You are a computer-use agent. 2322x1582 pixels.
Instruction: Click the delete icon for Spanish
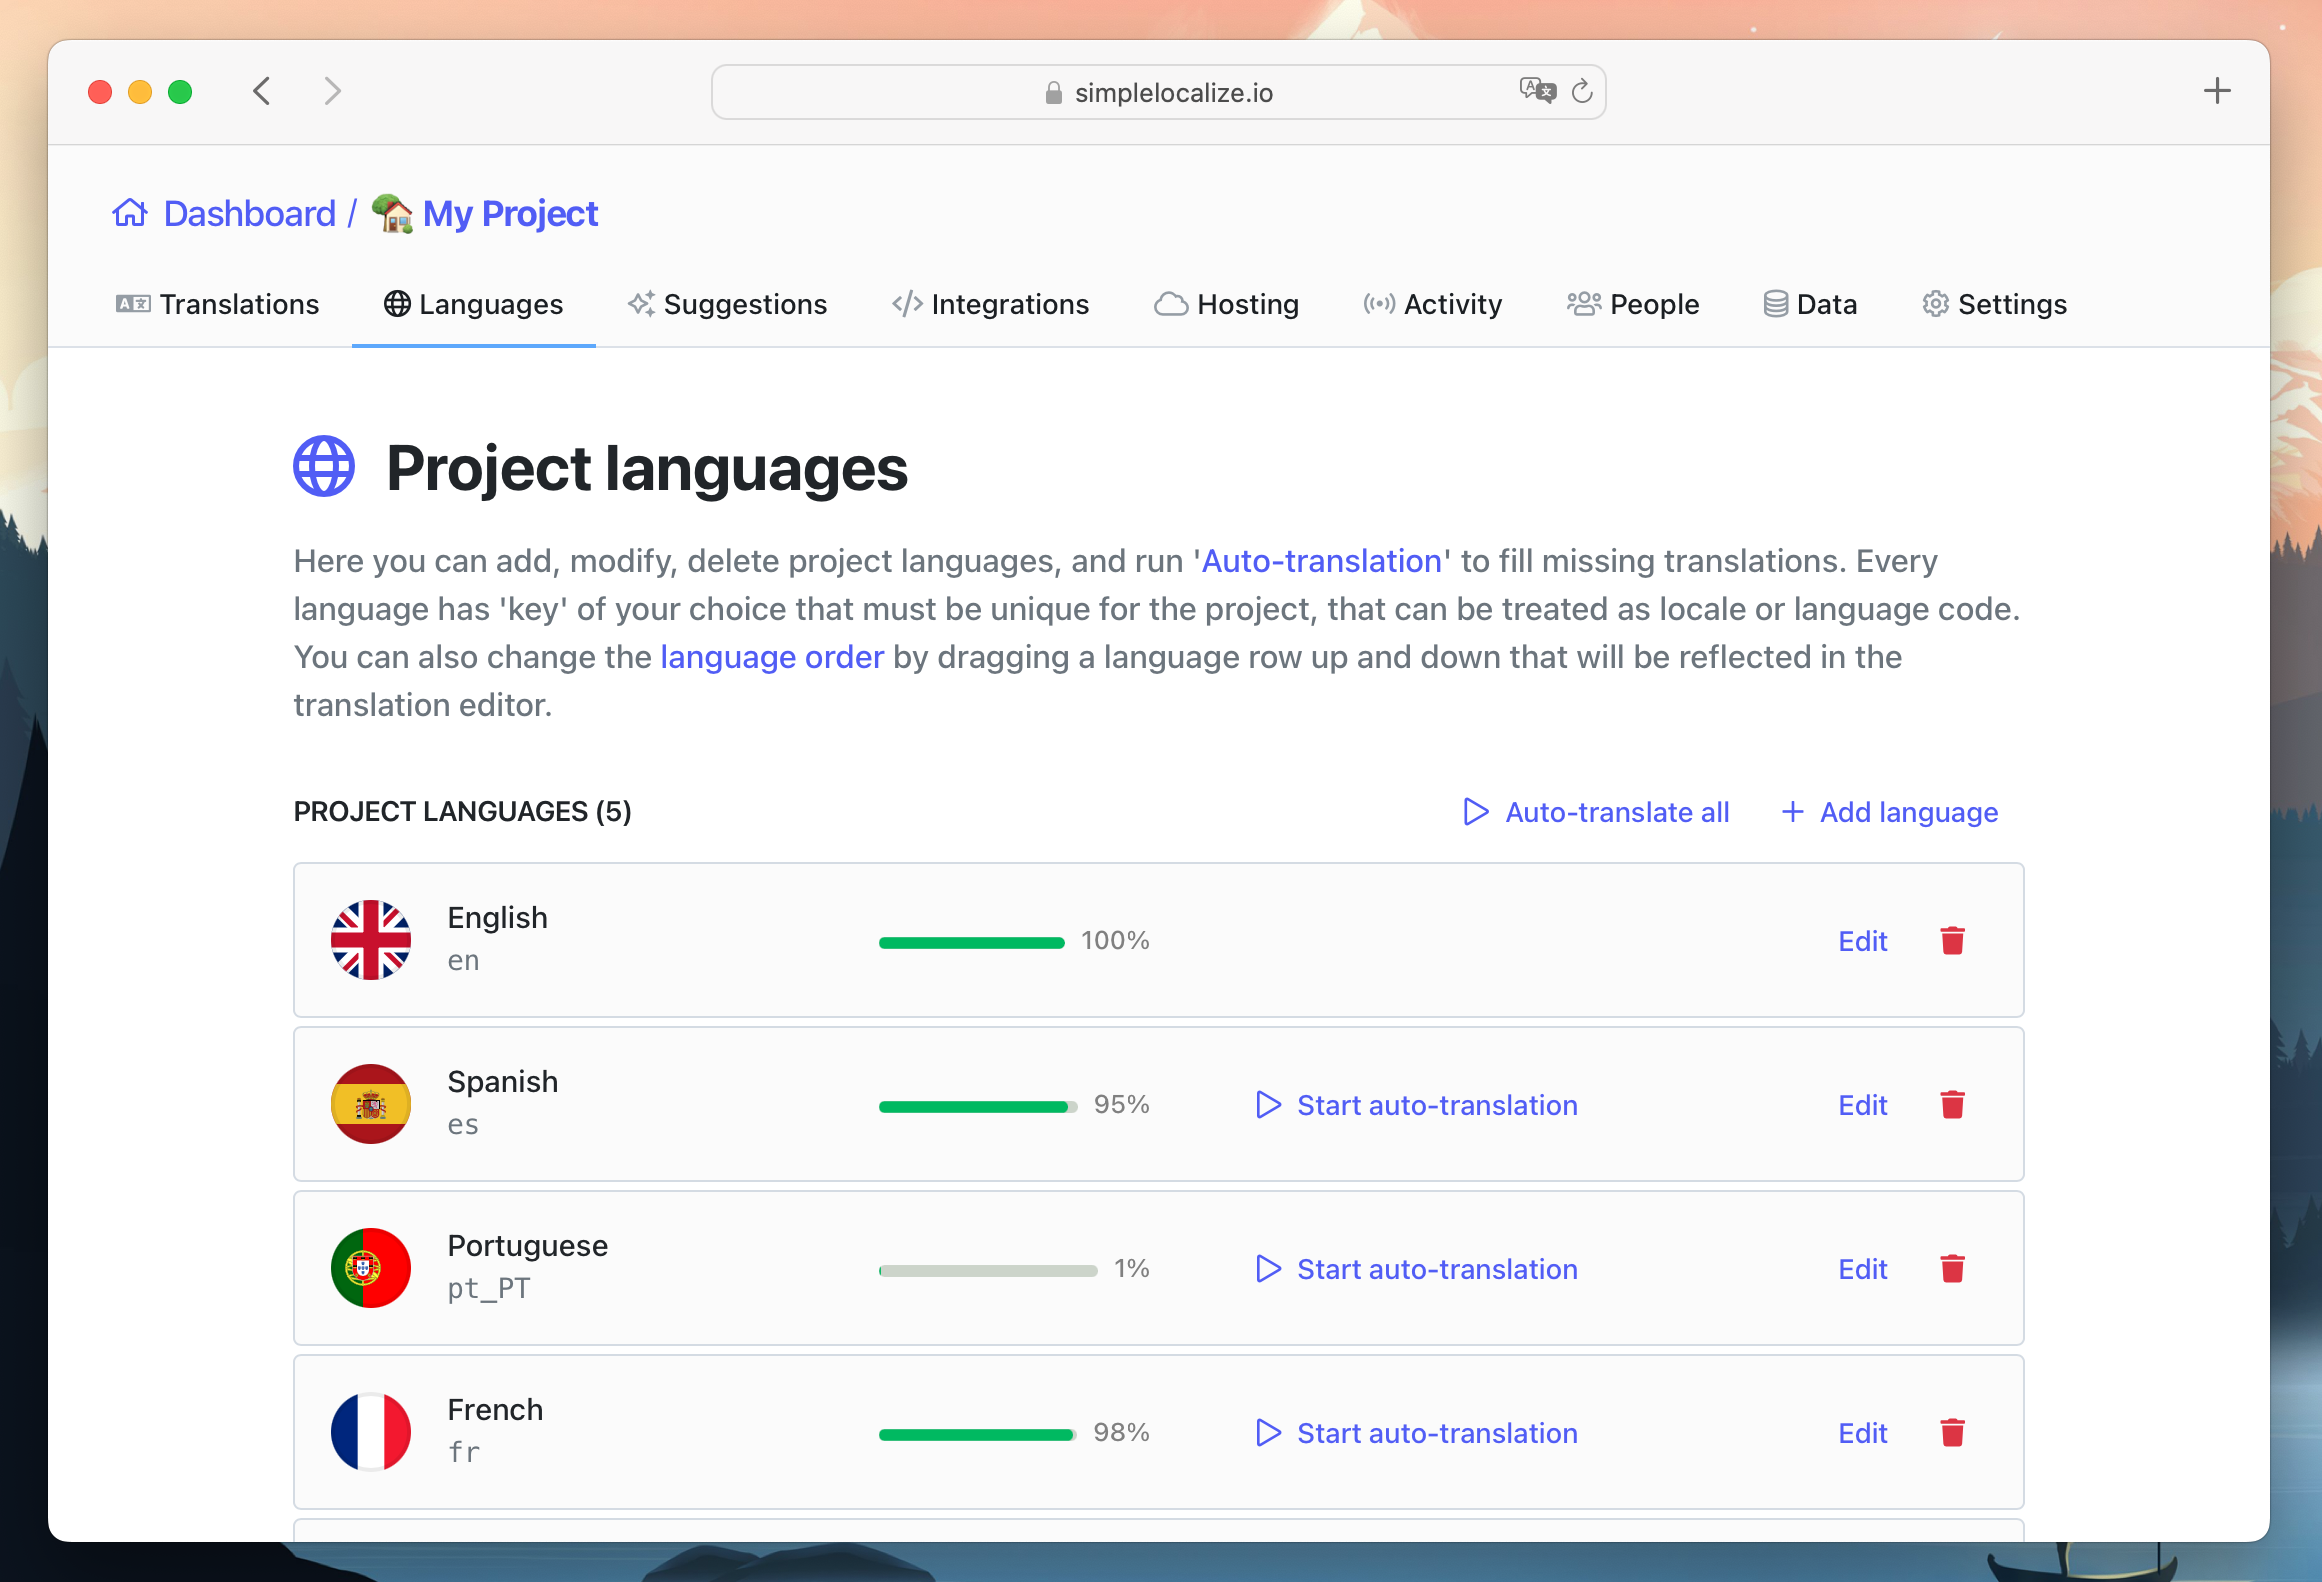click(1955, 1102)
